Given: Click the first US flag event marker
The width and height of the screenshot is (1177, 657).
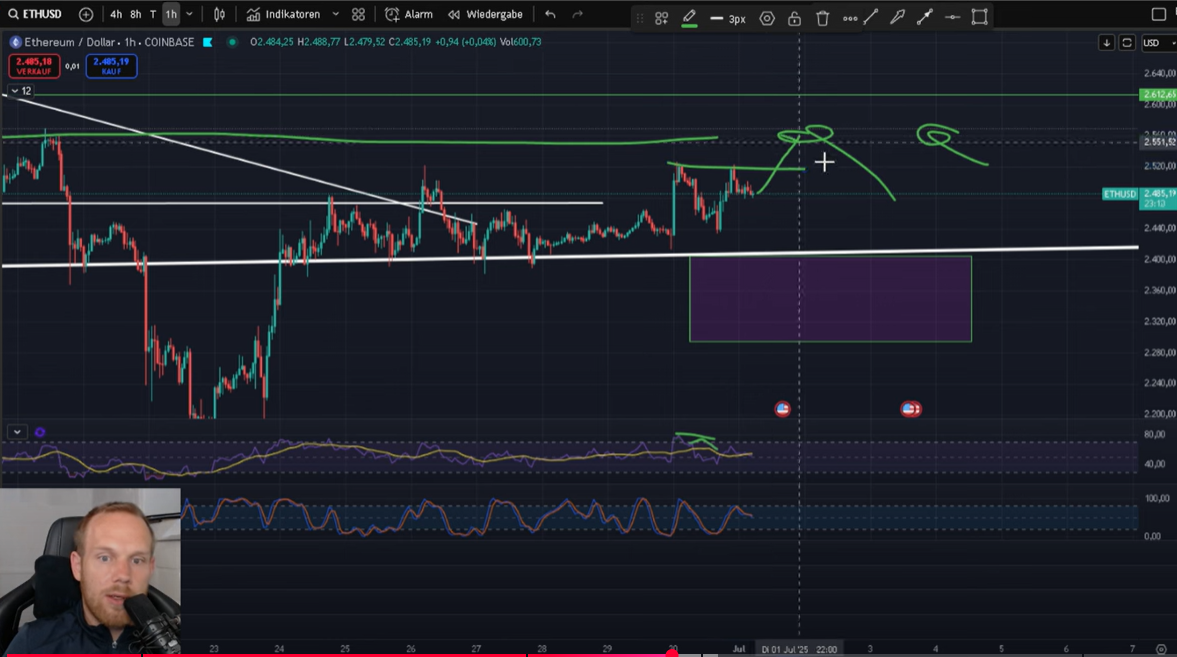Looking at the screenshot, I should coord(782,408).
